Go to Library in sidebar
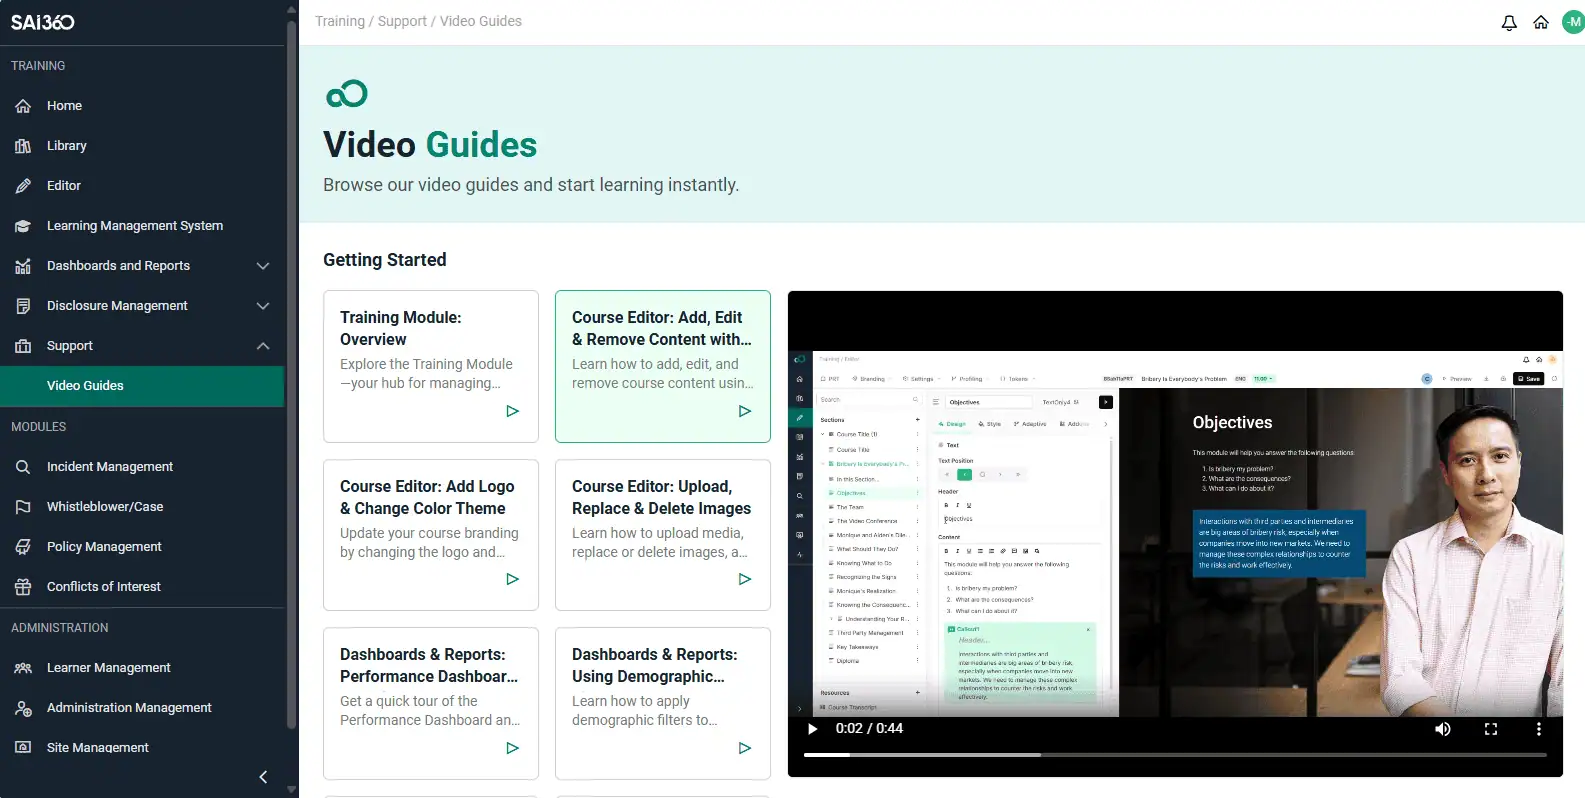1585x798 pixels. (67, 146)
